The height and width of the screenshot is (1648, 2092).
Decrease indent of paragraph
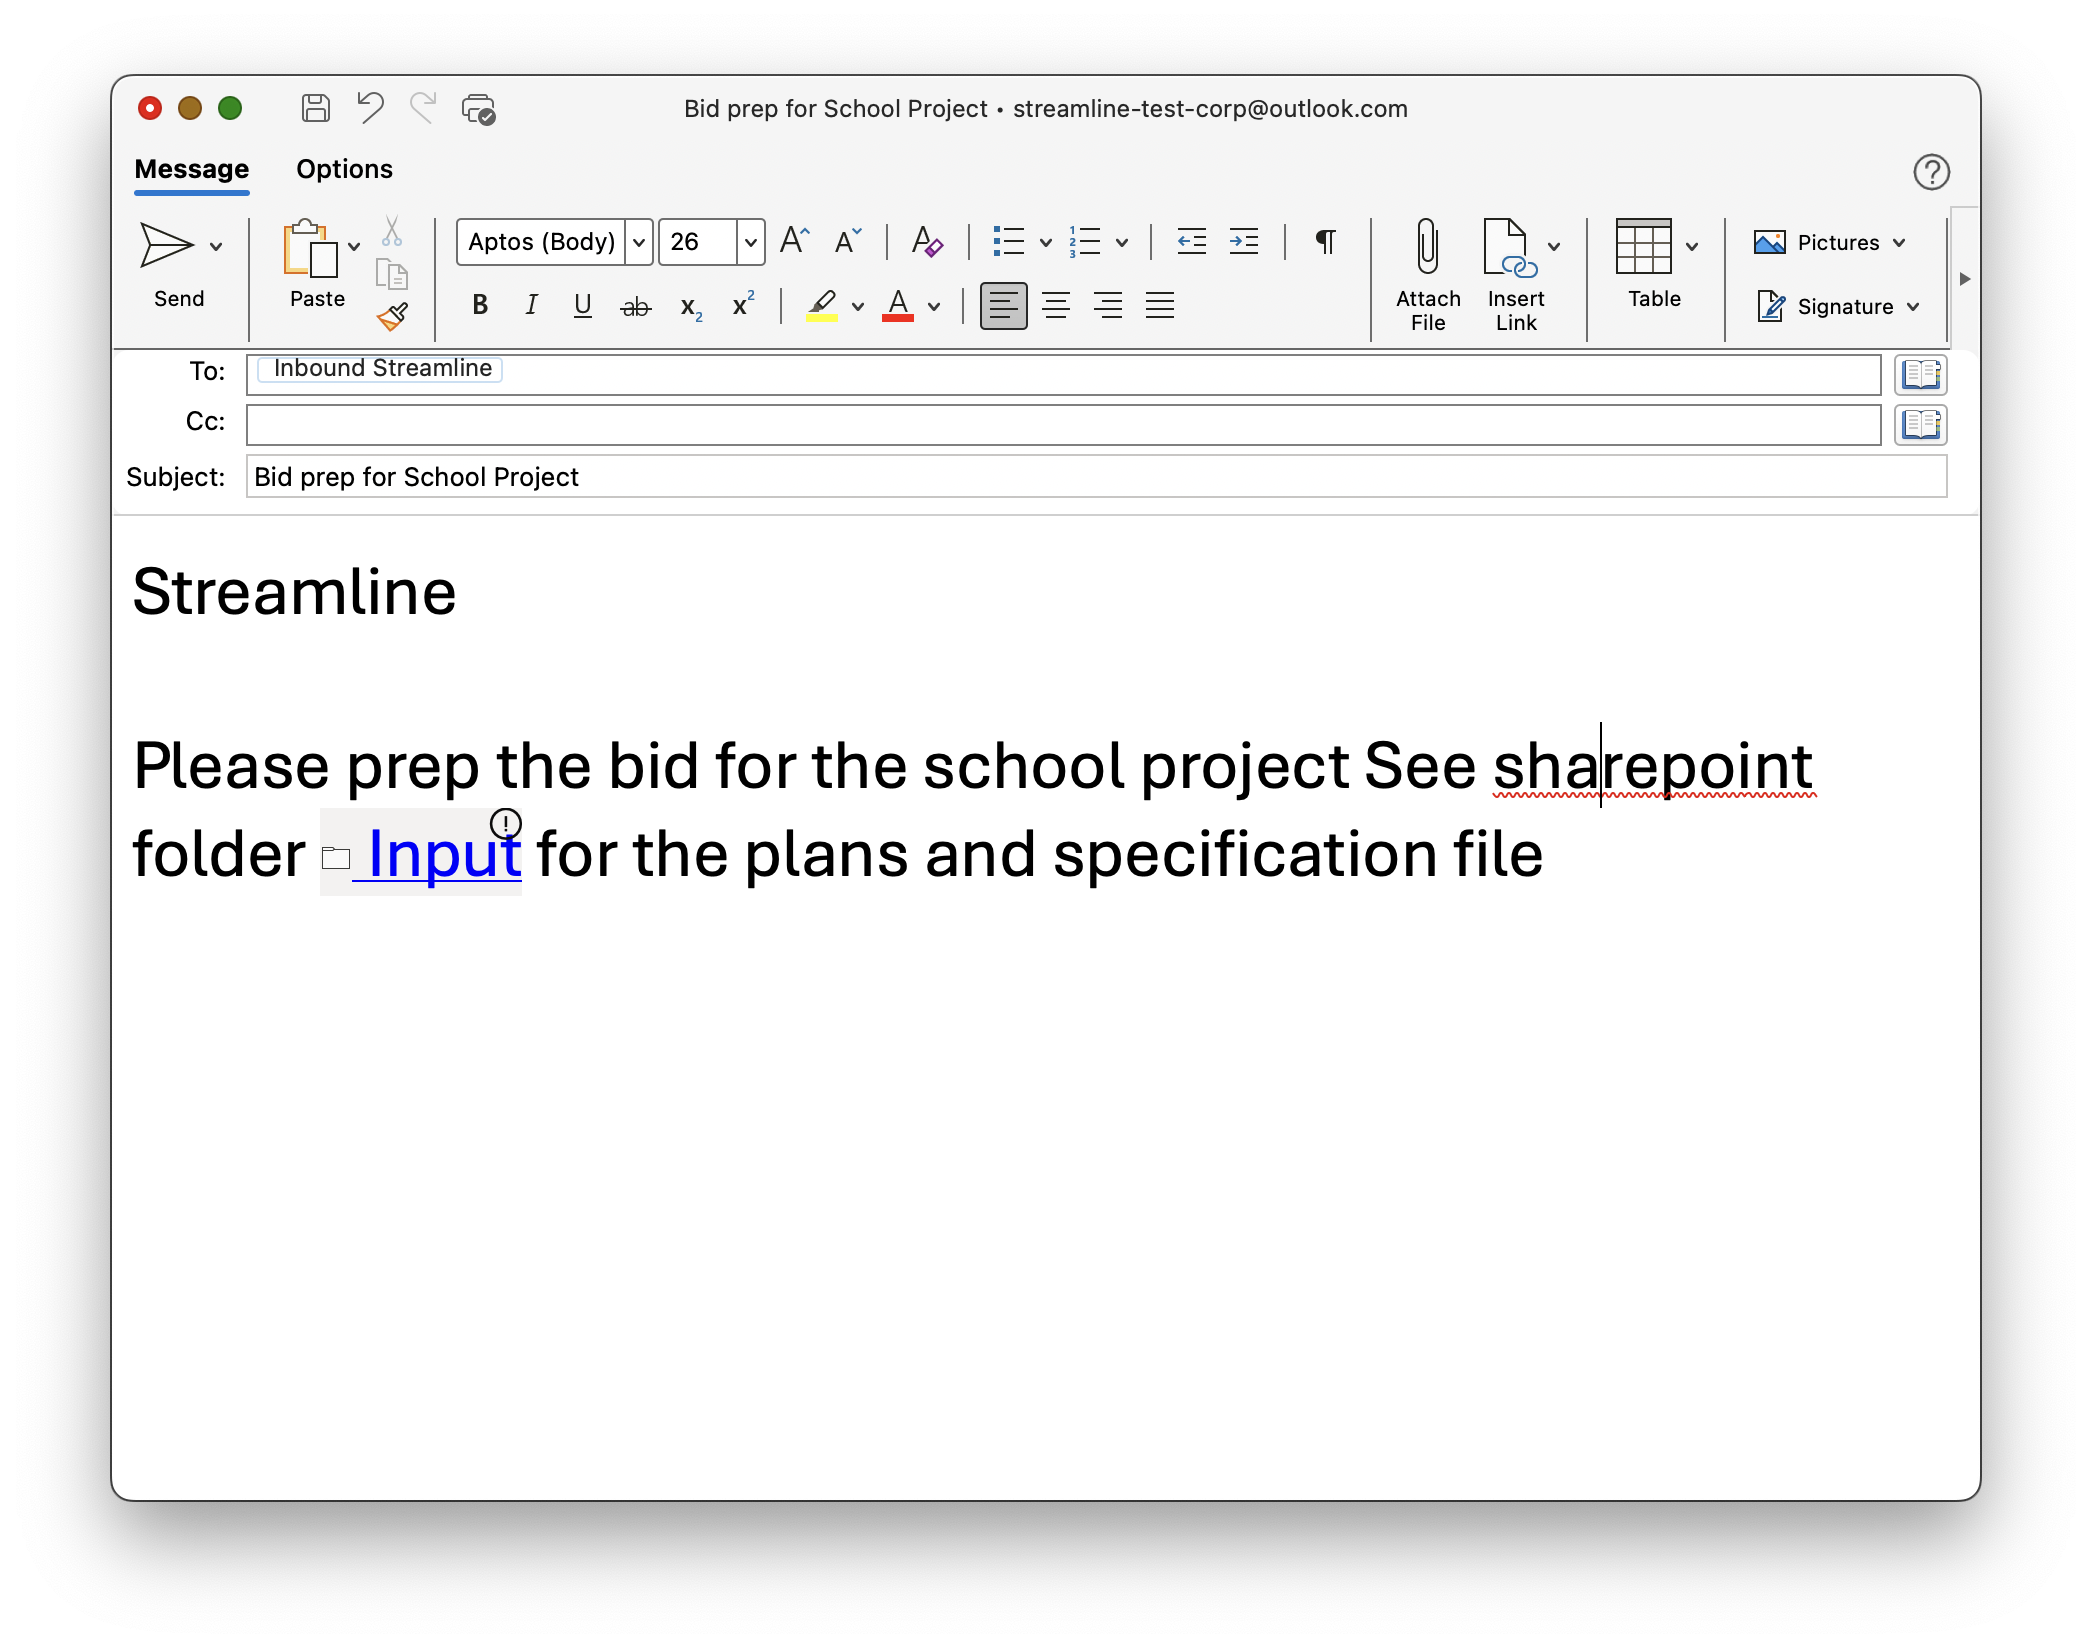pos(1192,241)
